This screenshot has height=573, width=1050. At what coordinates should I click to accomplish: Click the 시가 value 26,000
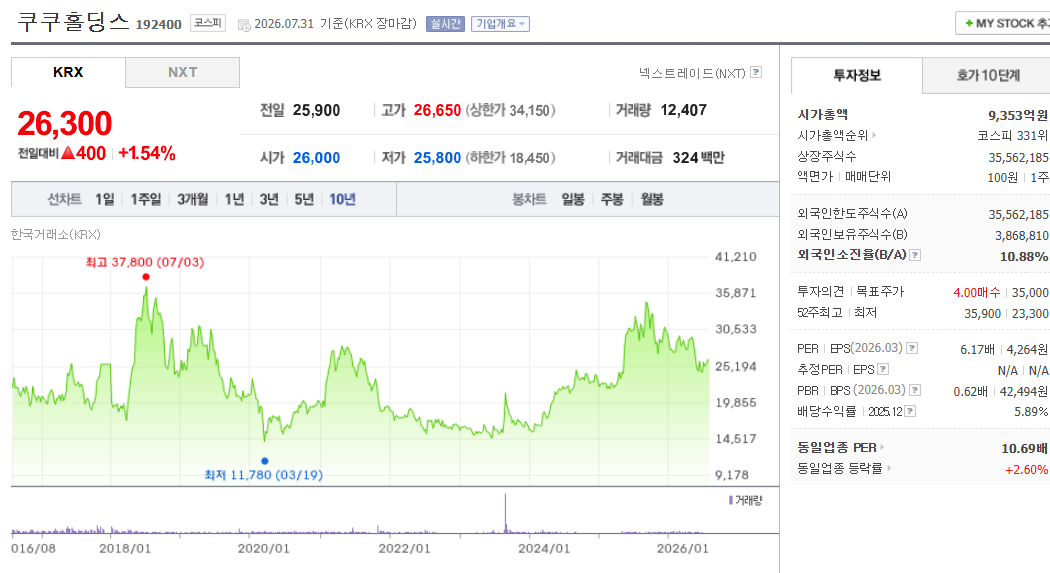click(317, 158)
